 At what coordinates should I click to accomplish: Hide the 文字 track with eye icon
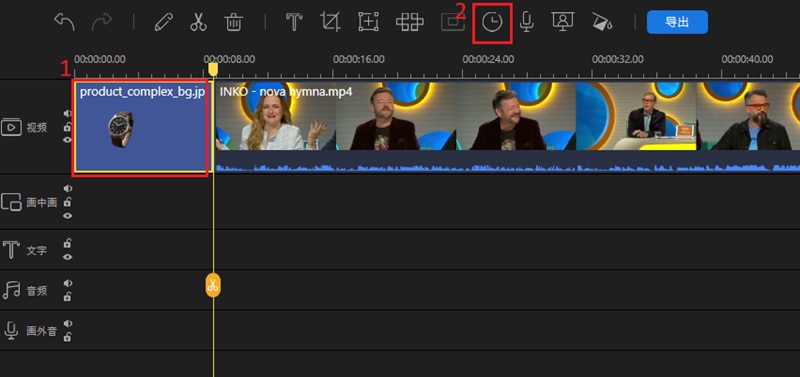point(67,257)
